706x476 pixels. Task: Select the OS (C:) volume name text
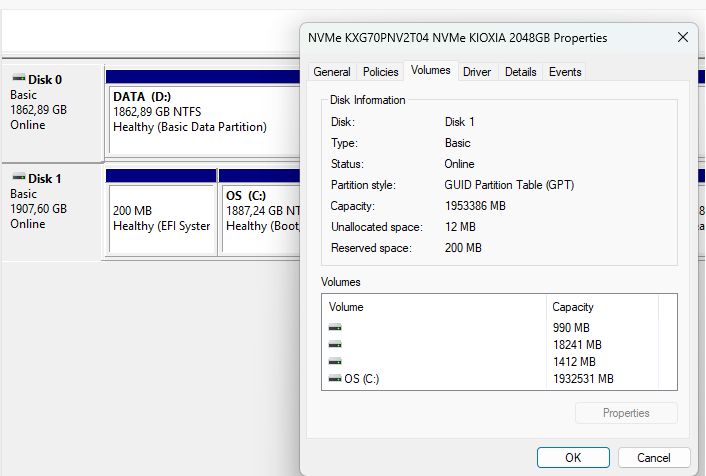[x=362, y=379]
